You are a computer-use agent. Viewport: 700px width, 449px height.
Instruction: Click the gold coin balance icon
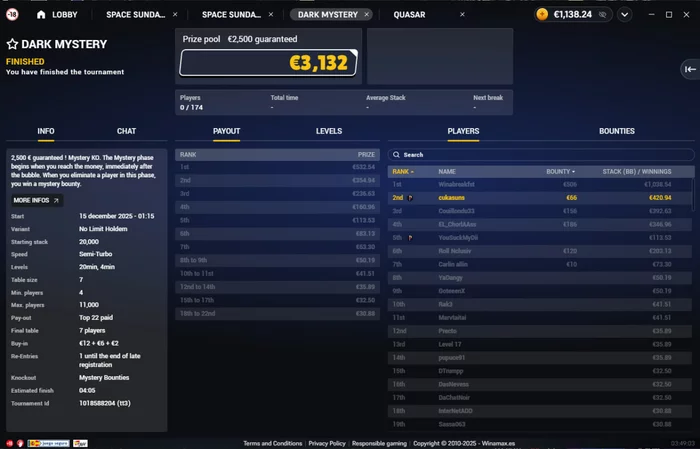(x=542, y=15)
